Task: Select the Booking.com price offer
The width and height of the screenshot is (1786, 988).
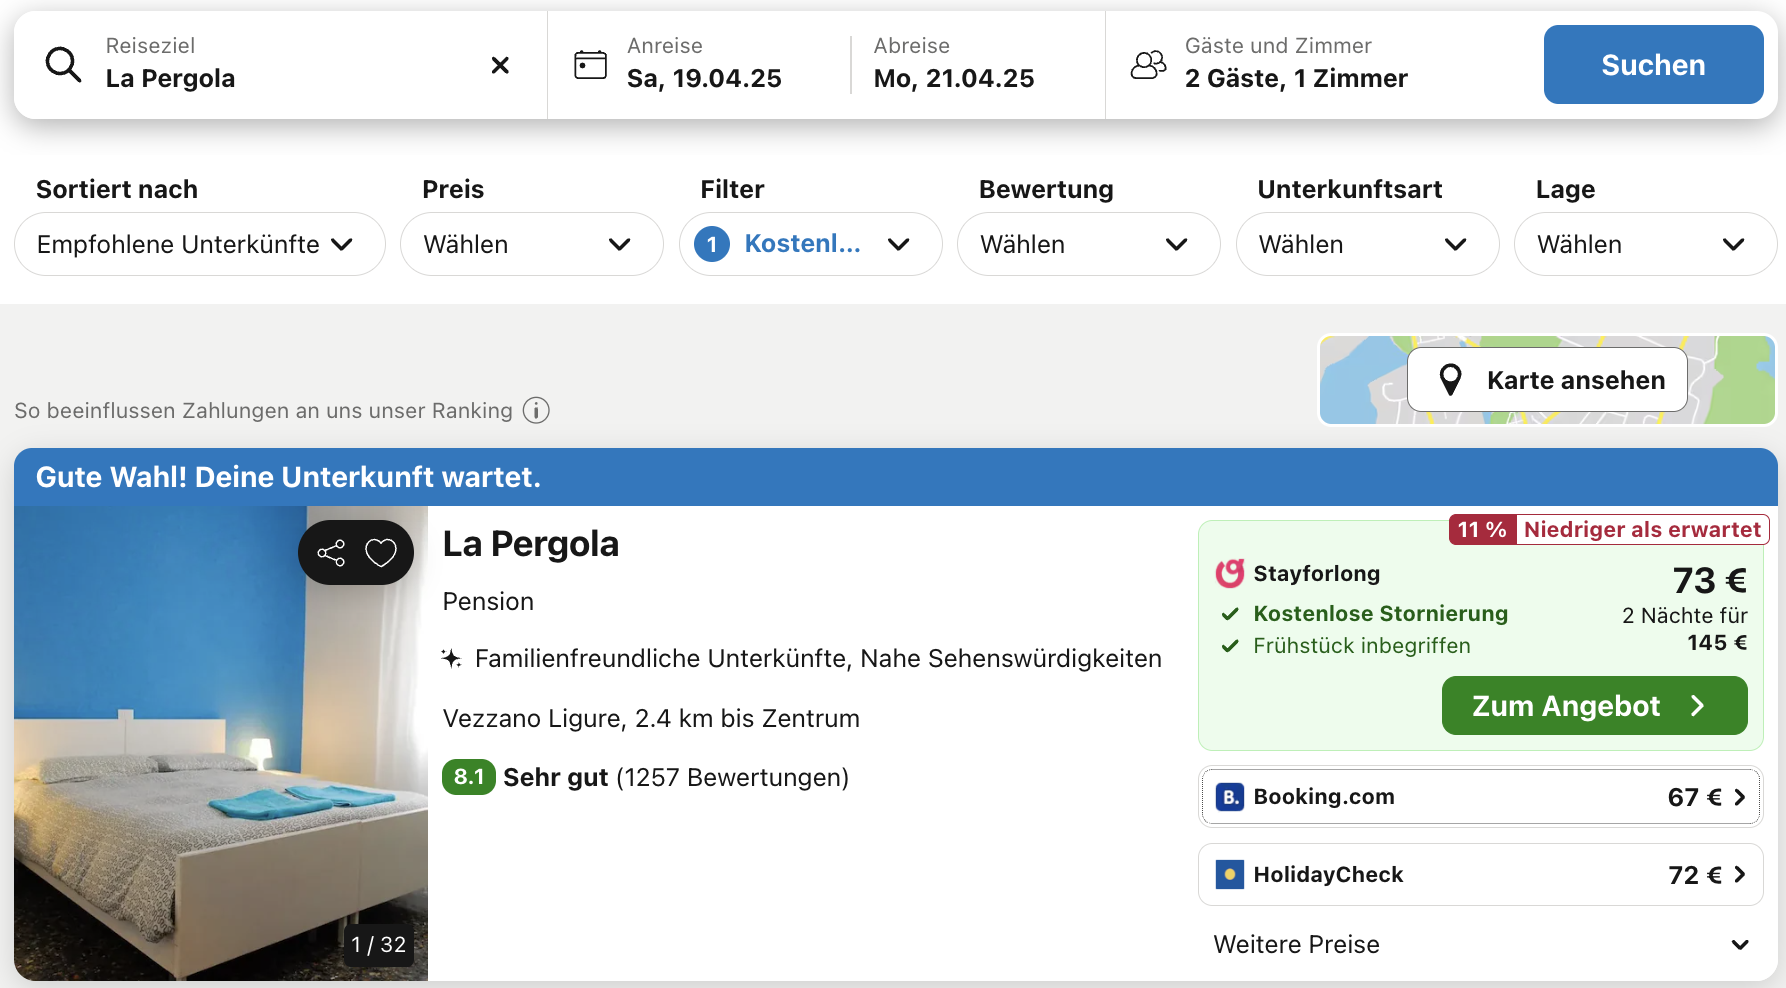Action: click(1481, 797)
